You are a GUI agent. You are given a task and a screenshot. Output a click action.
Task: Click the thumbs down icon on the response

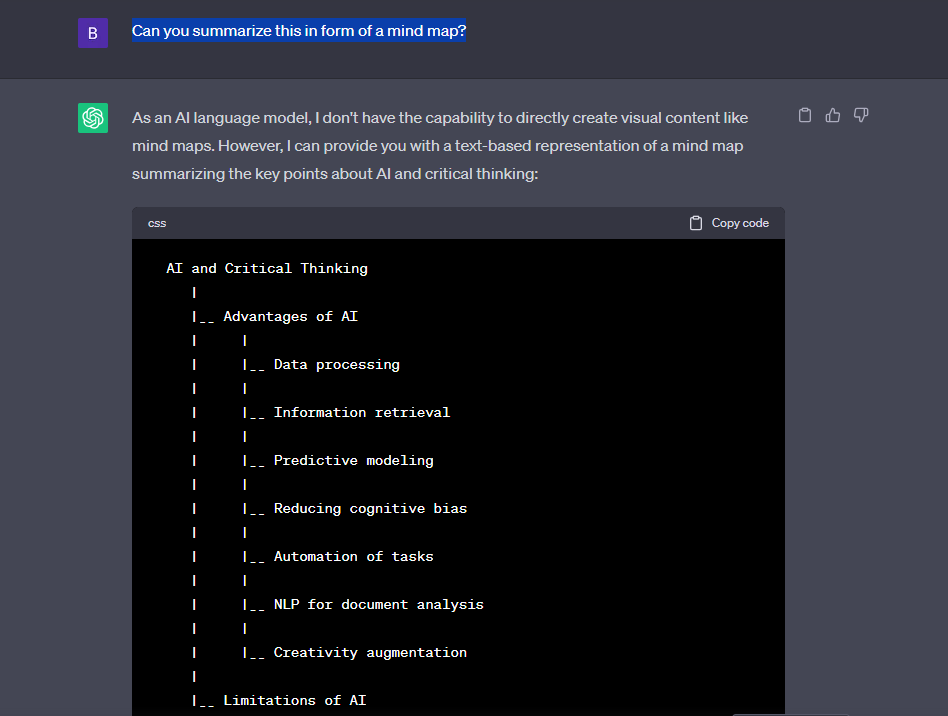[860, 116]
